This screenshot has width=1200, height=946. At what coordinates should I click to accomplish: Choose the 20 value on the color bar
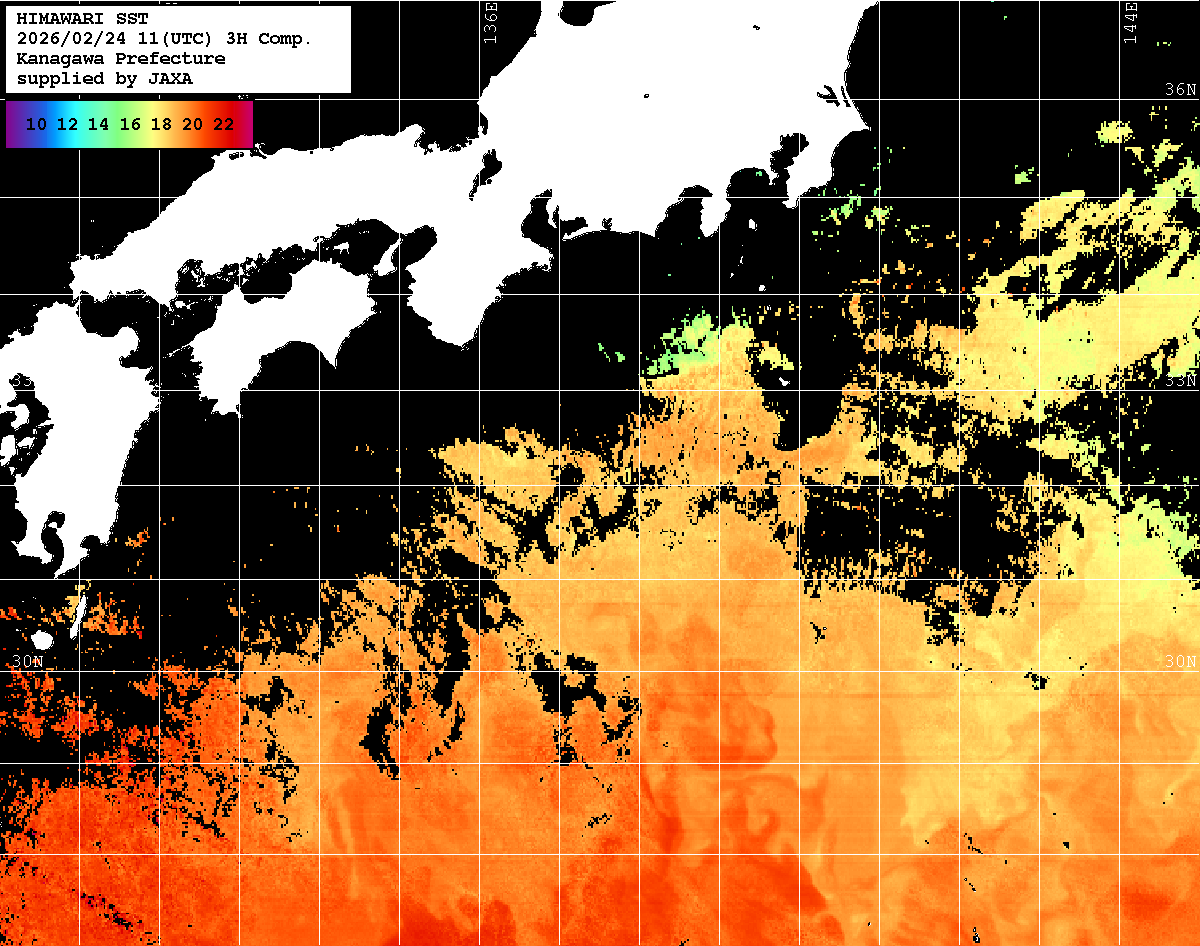[x=192, y=125]
